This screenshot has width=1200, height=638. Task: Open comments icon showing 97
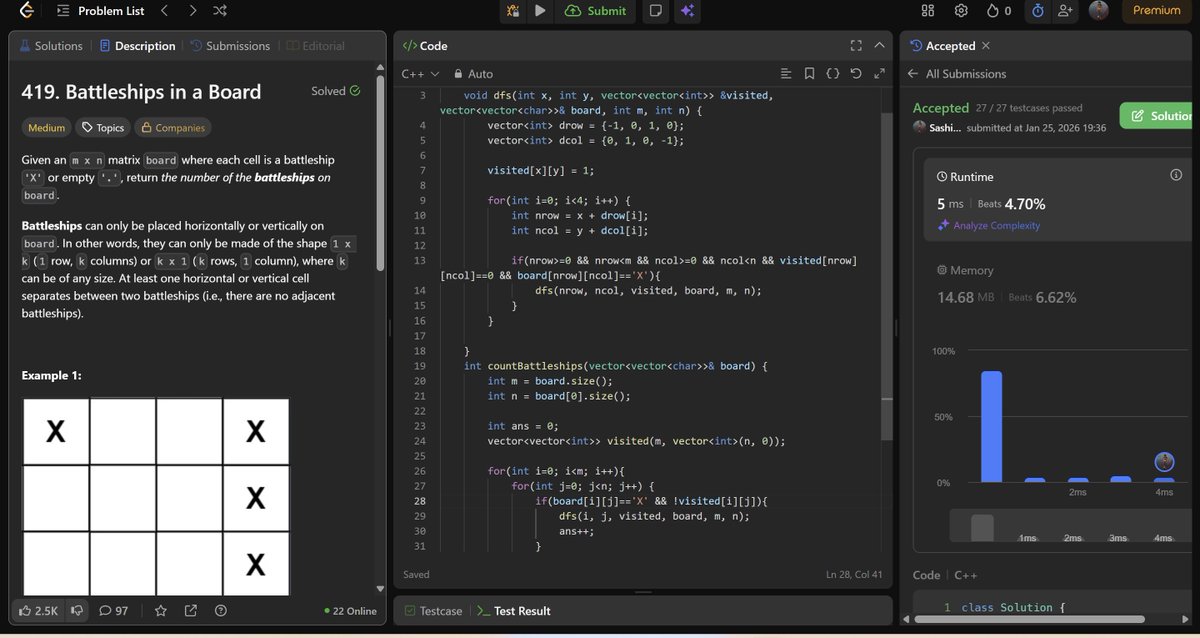tap(113, 610)
